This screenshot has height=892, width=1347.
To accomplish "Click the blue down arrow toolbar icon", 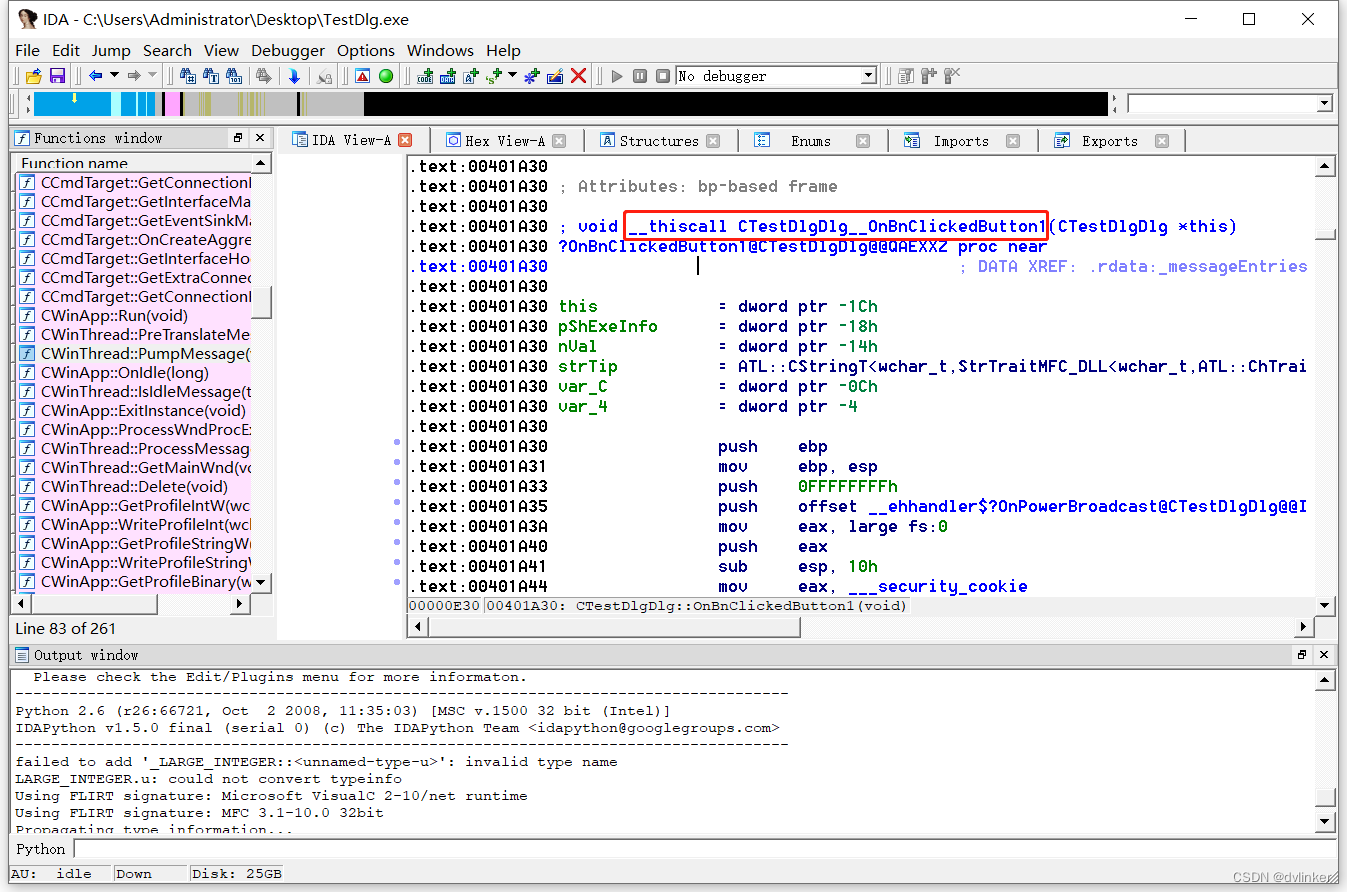I will coord(294,76).
